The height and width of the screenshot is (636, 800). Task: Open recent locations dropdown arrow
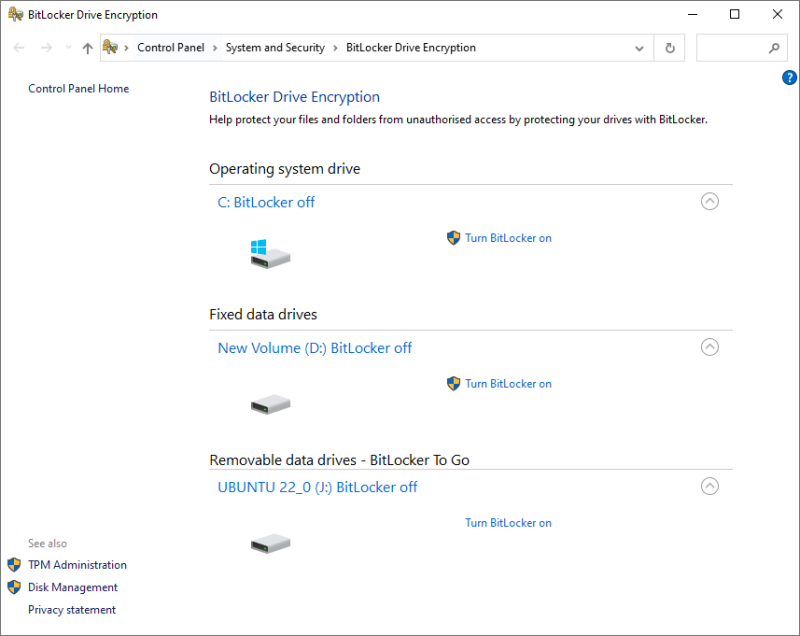tap(68, 48)
